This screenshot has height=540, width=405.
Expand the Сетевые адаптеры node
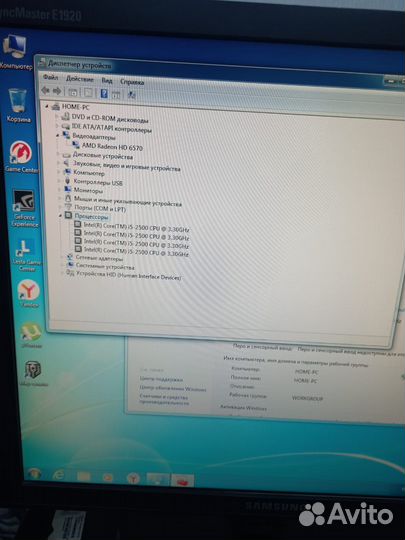point(62,257)
